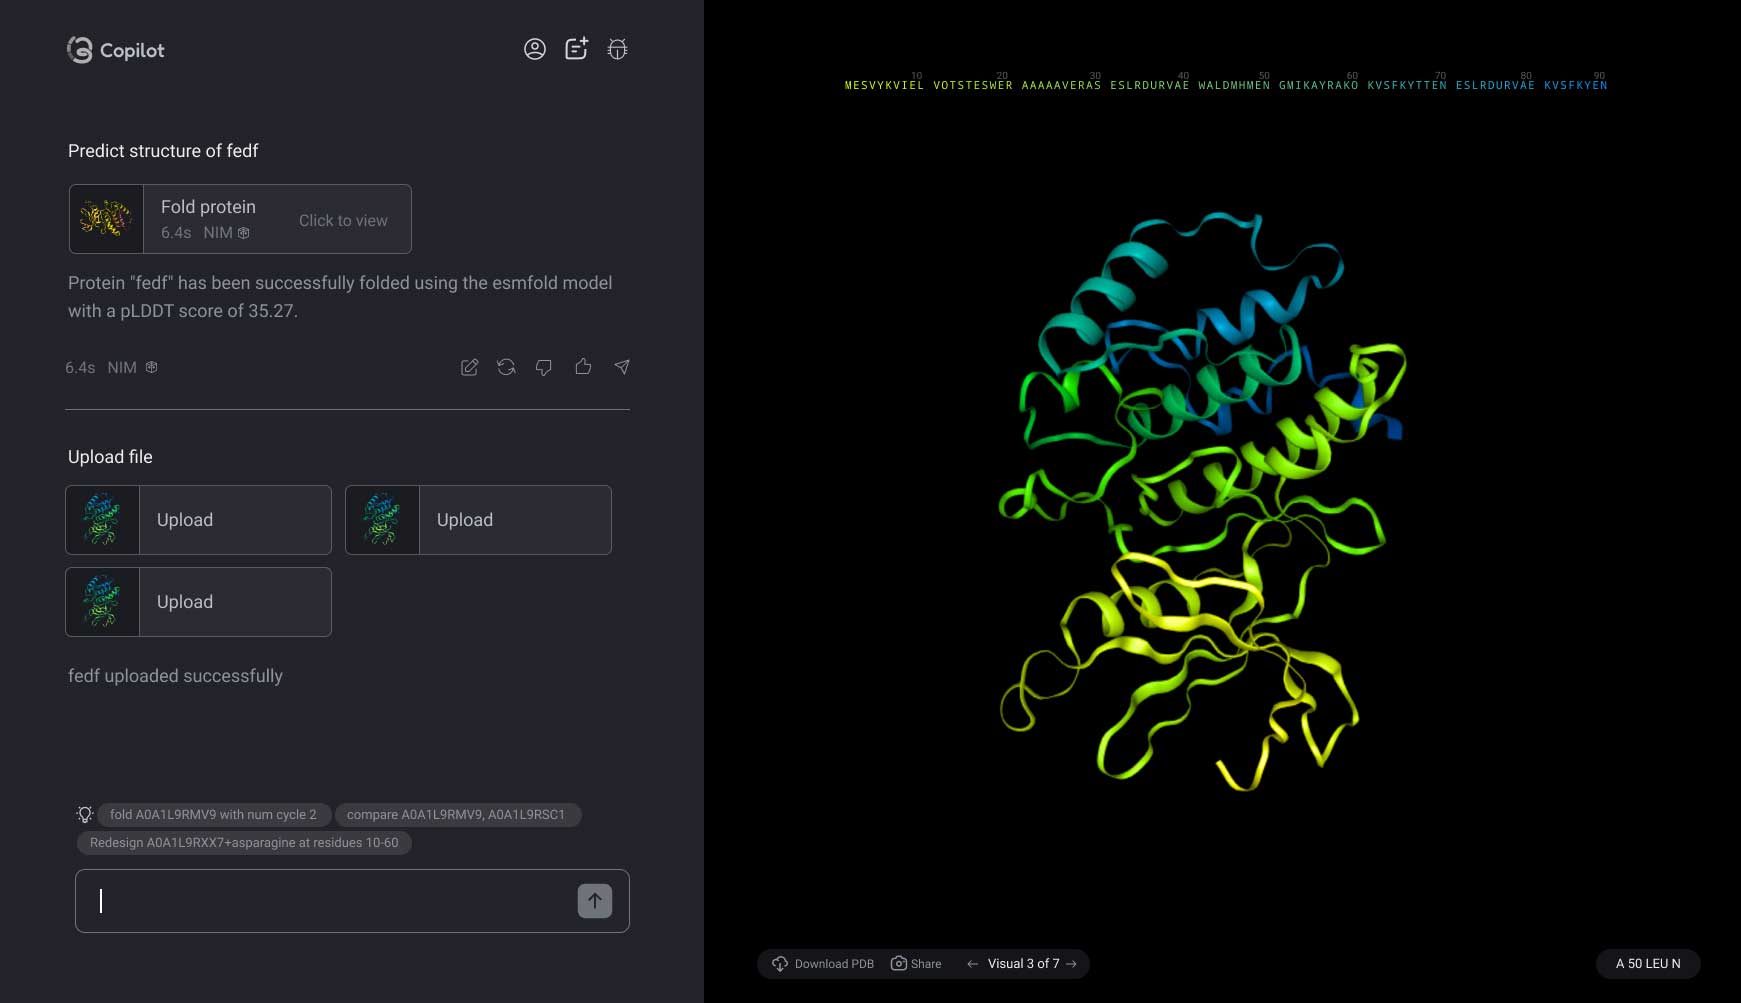Image resolution: width=1741 pixels, height=1003 pixels.
Task: Click the edit response pencil icon
Action: (x=469, y=367)
